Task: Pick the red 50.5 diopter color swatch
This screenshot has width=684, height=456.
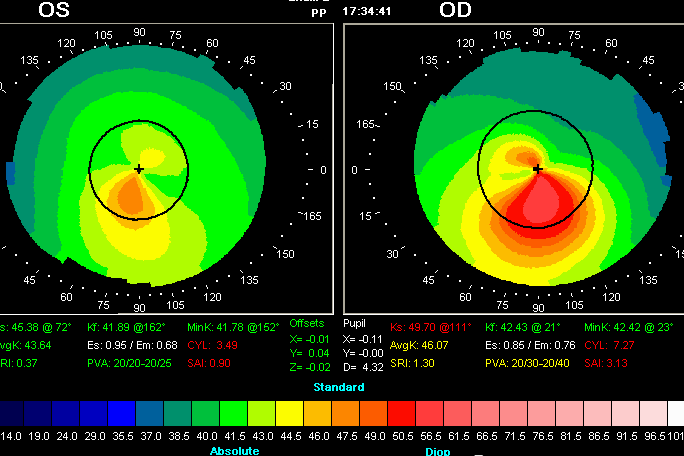Action: (401, 413)
